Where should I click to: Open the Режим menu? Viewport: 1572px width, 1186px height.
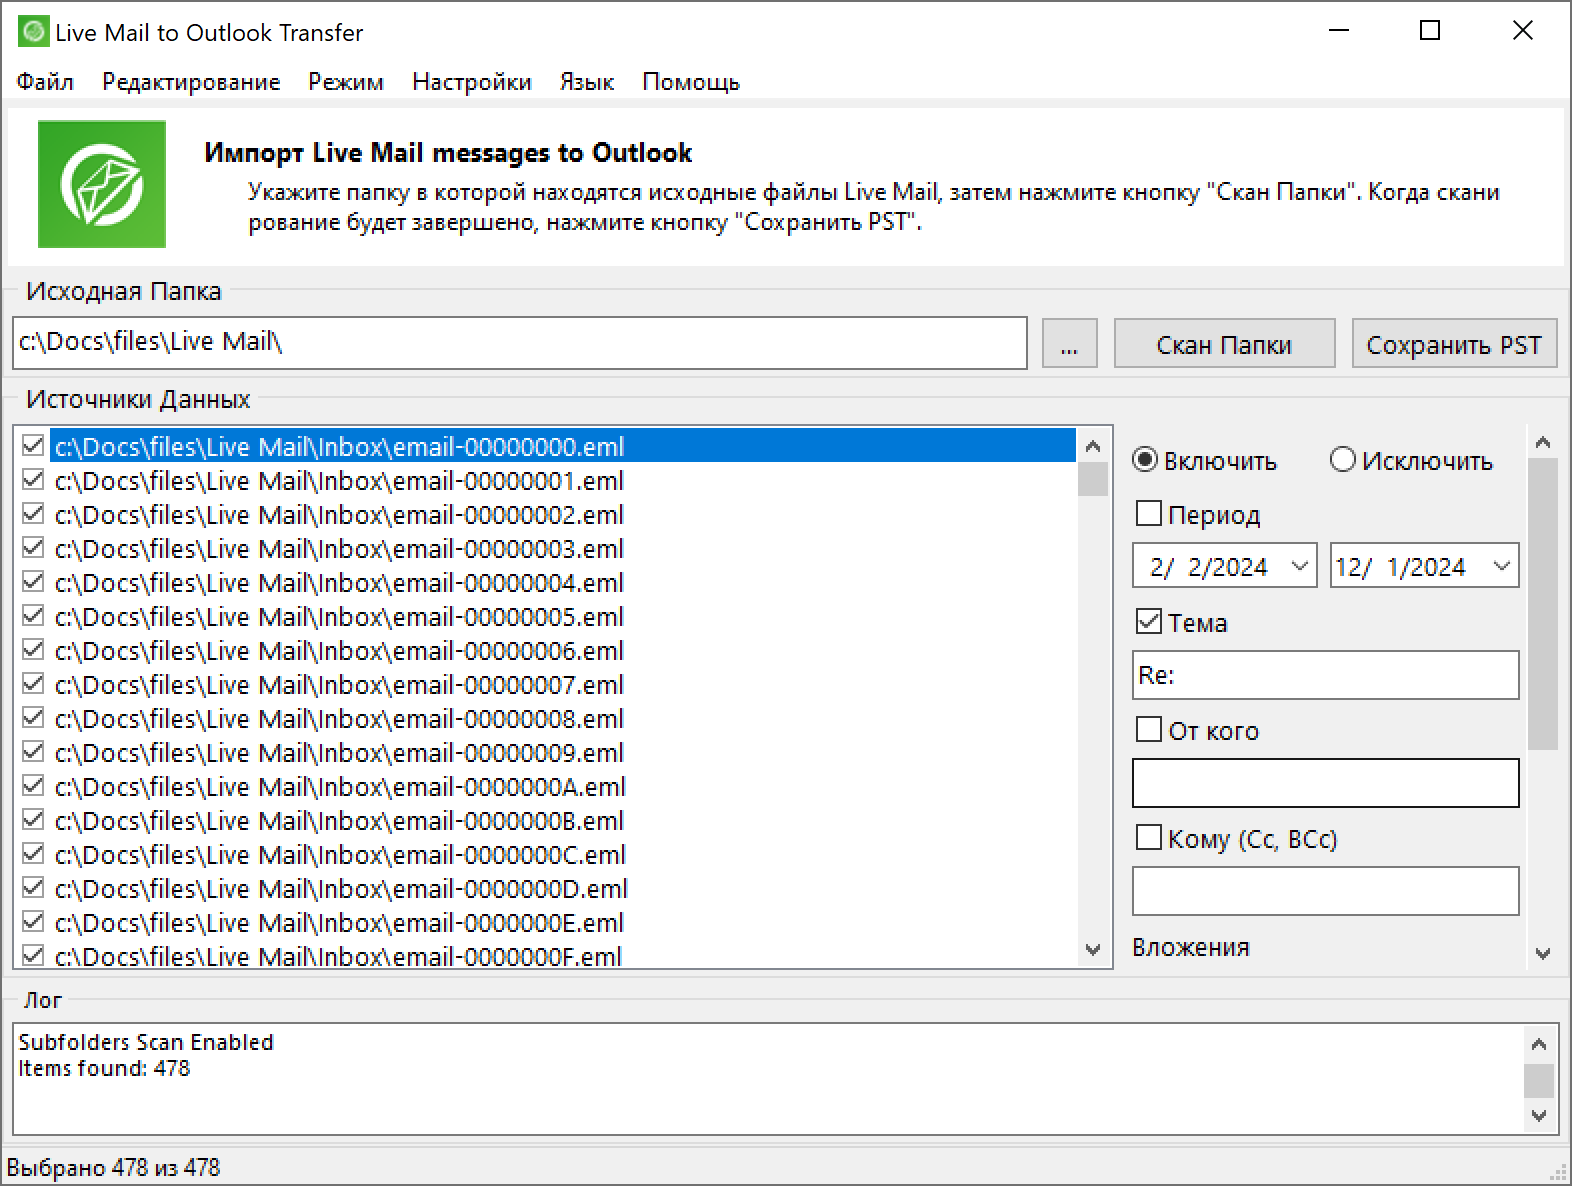coord(346,82)
